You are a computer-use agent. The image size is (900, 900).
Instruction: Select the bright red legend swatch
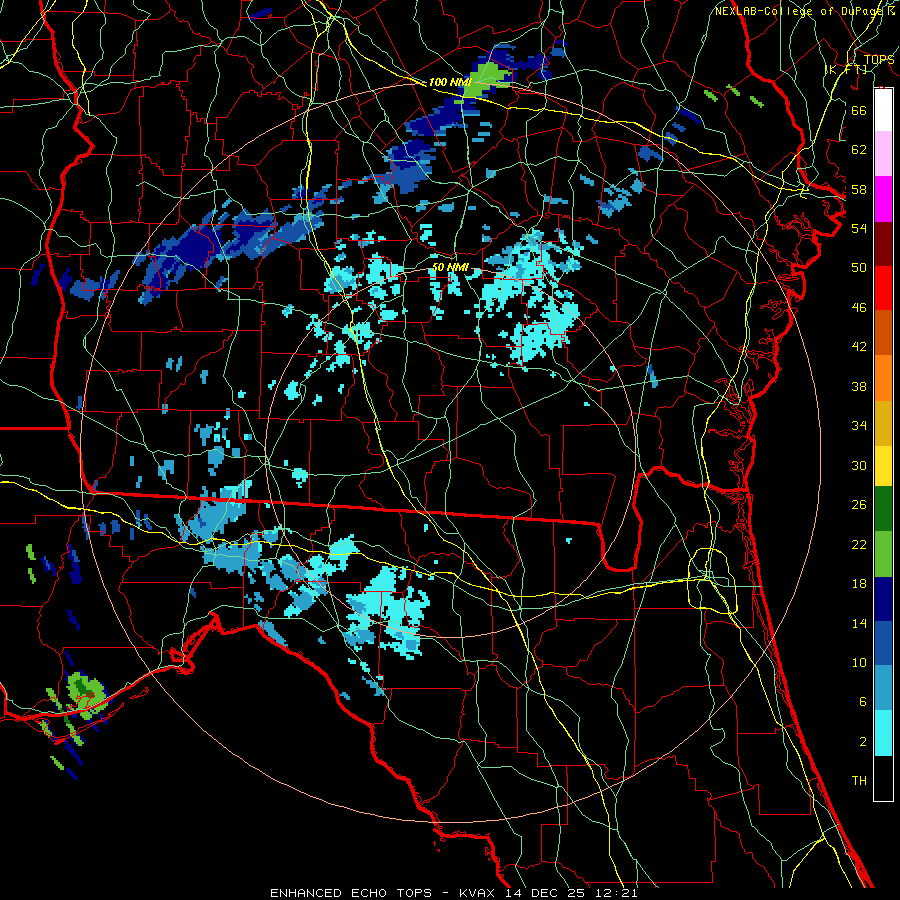point(883,288)
